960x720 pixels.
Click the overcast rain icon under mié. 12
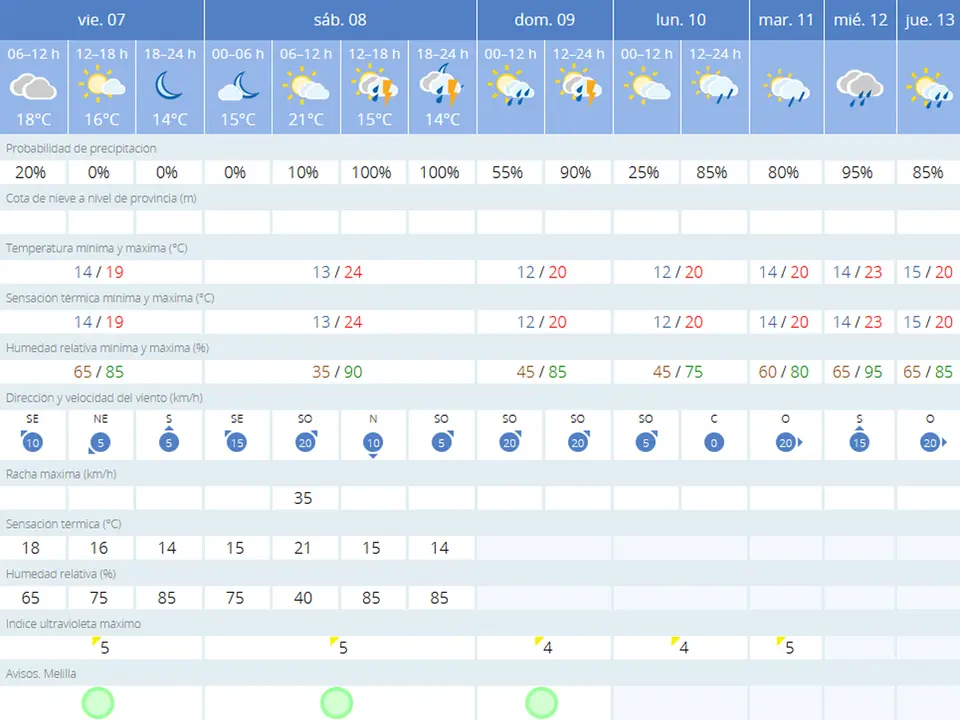coord(860,88)
